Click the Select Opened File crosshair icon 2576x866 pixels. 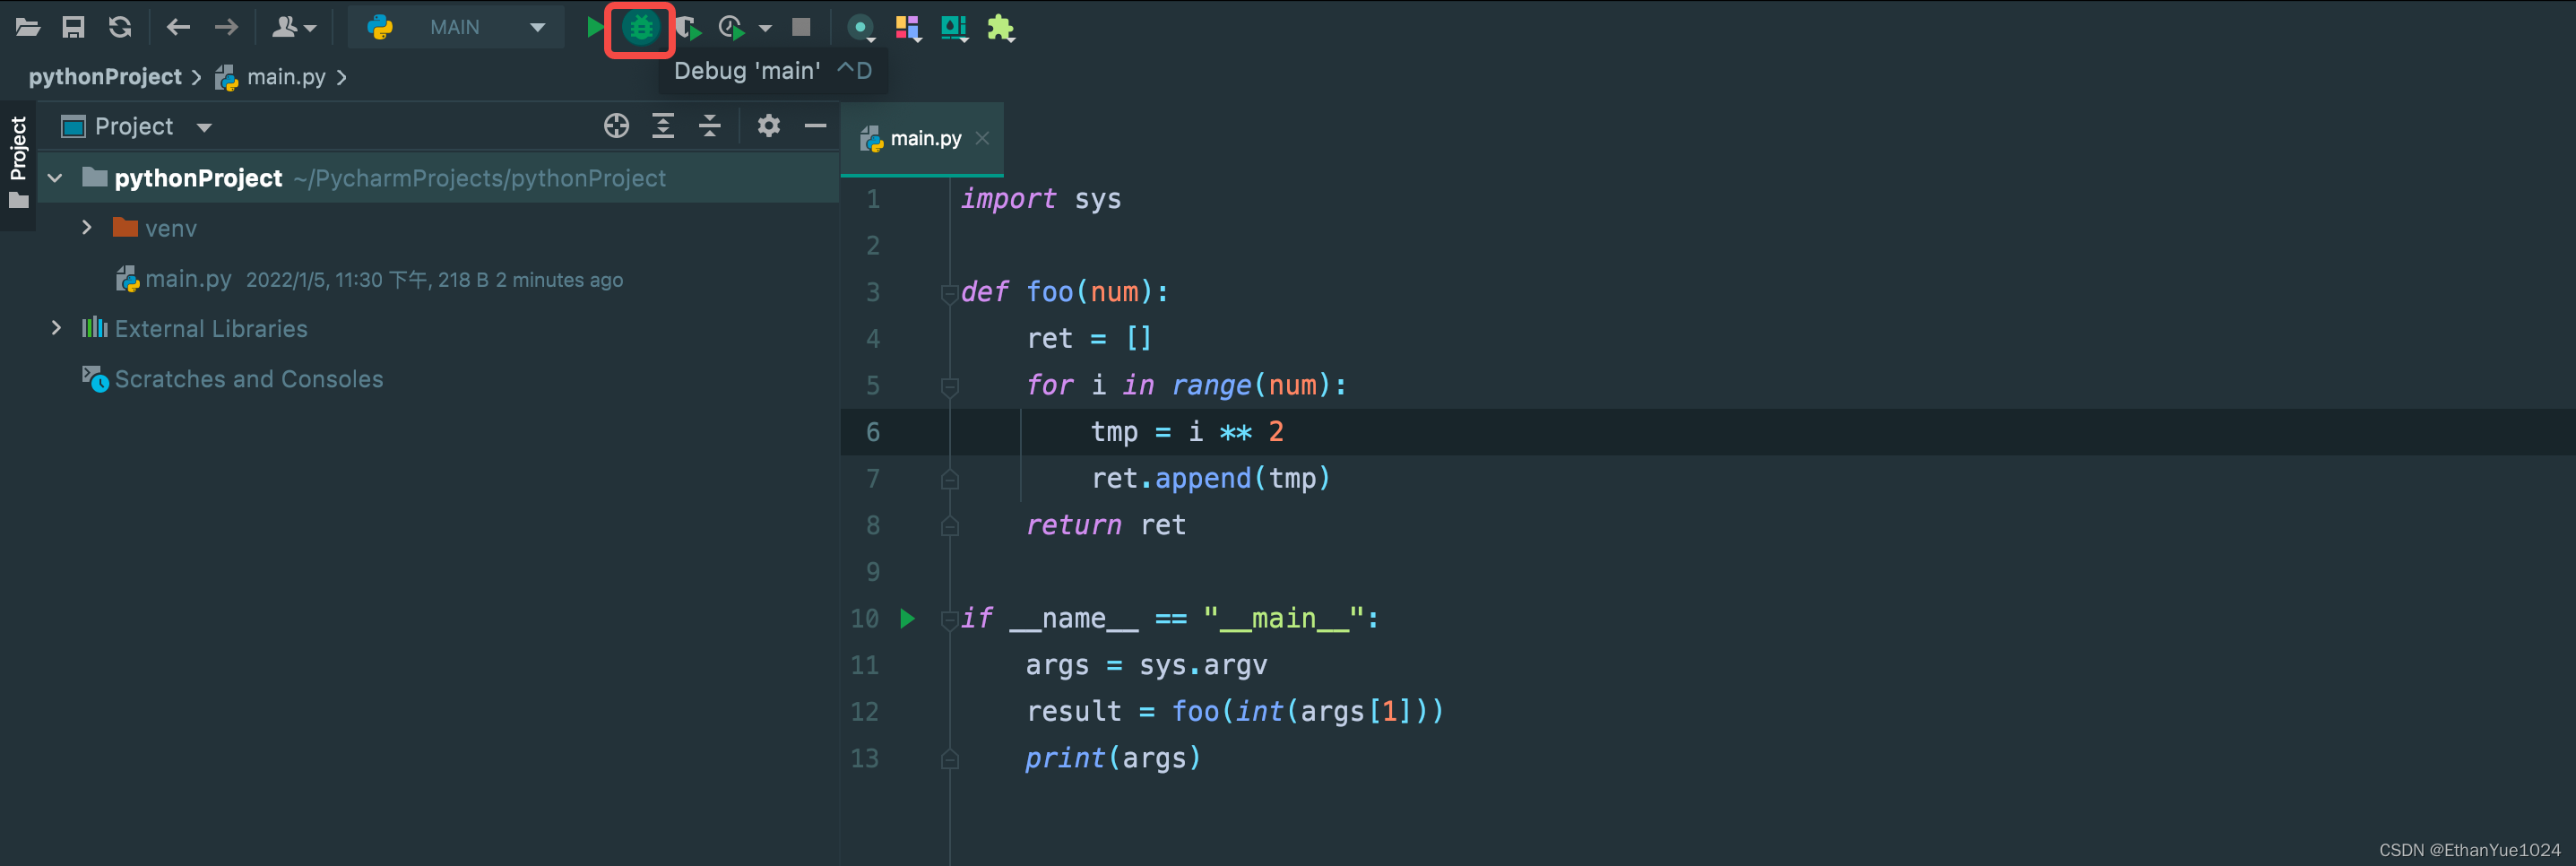(617, 126)
